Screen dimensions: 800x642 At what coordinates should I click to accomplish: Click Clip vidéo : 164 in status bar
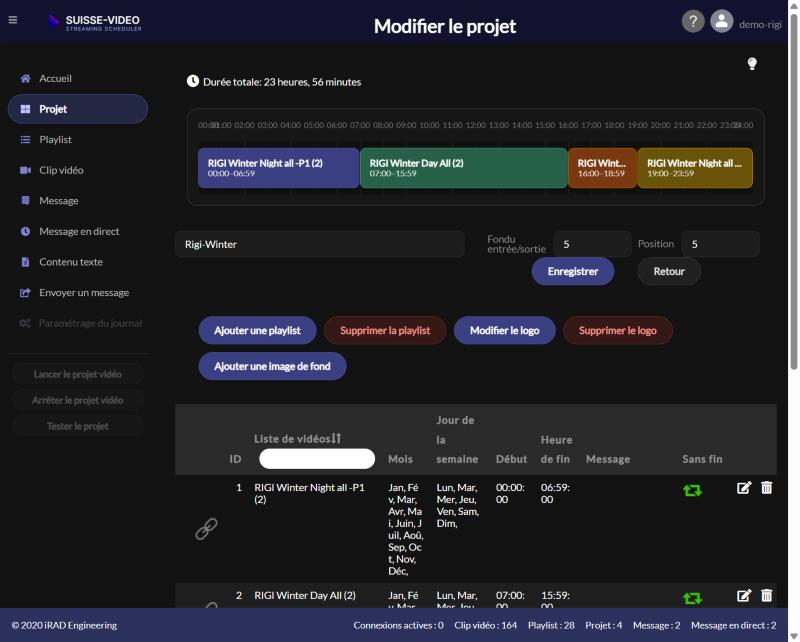point(485,625)
